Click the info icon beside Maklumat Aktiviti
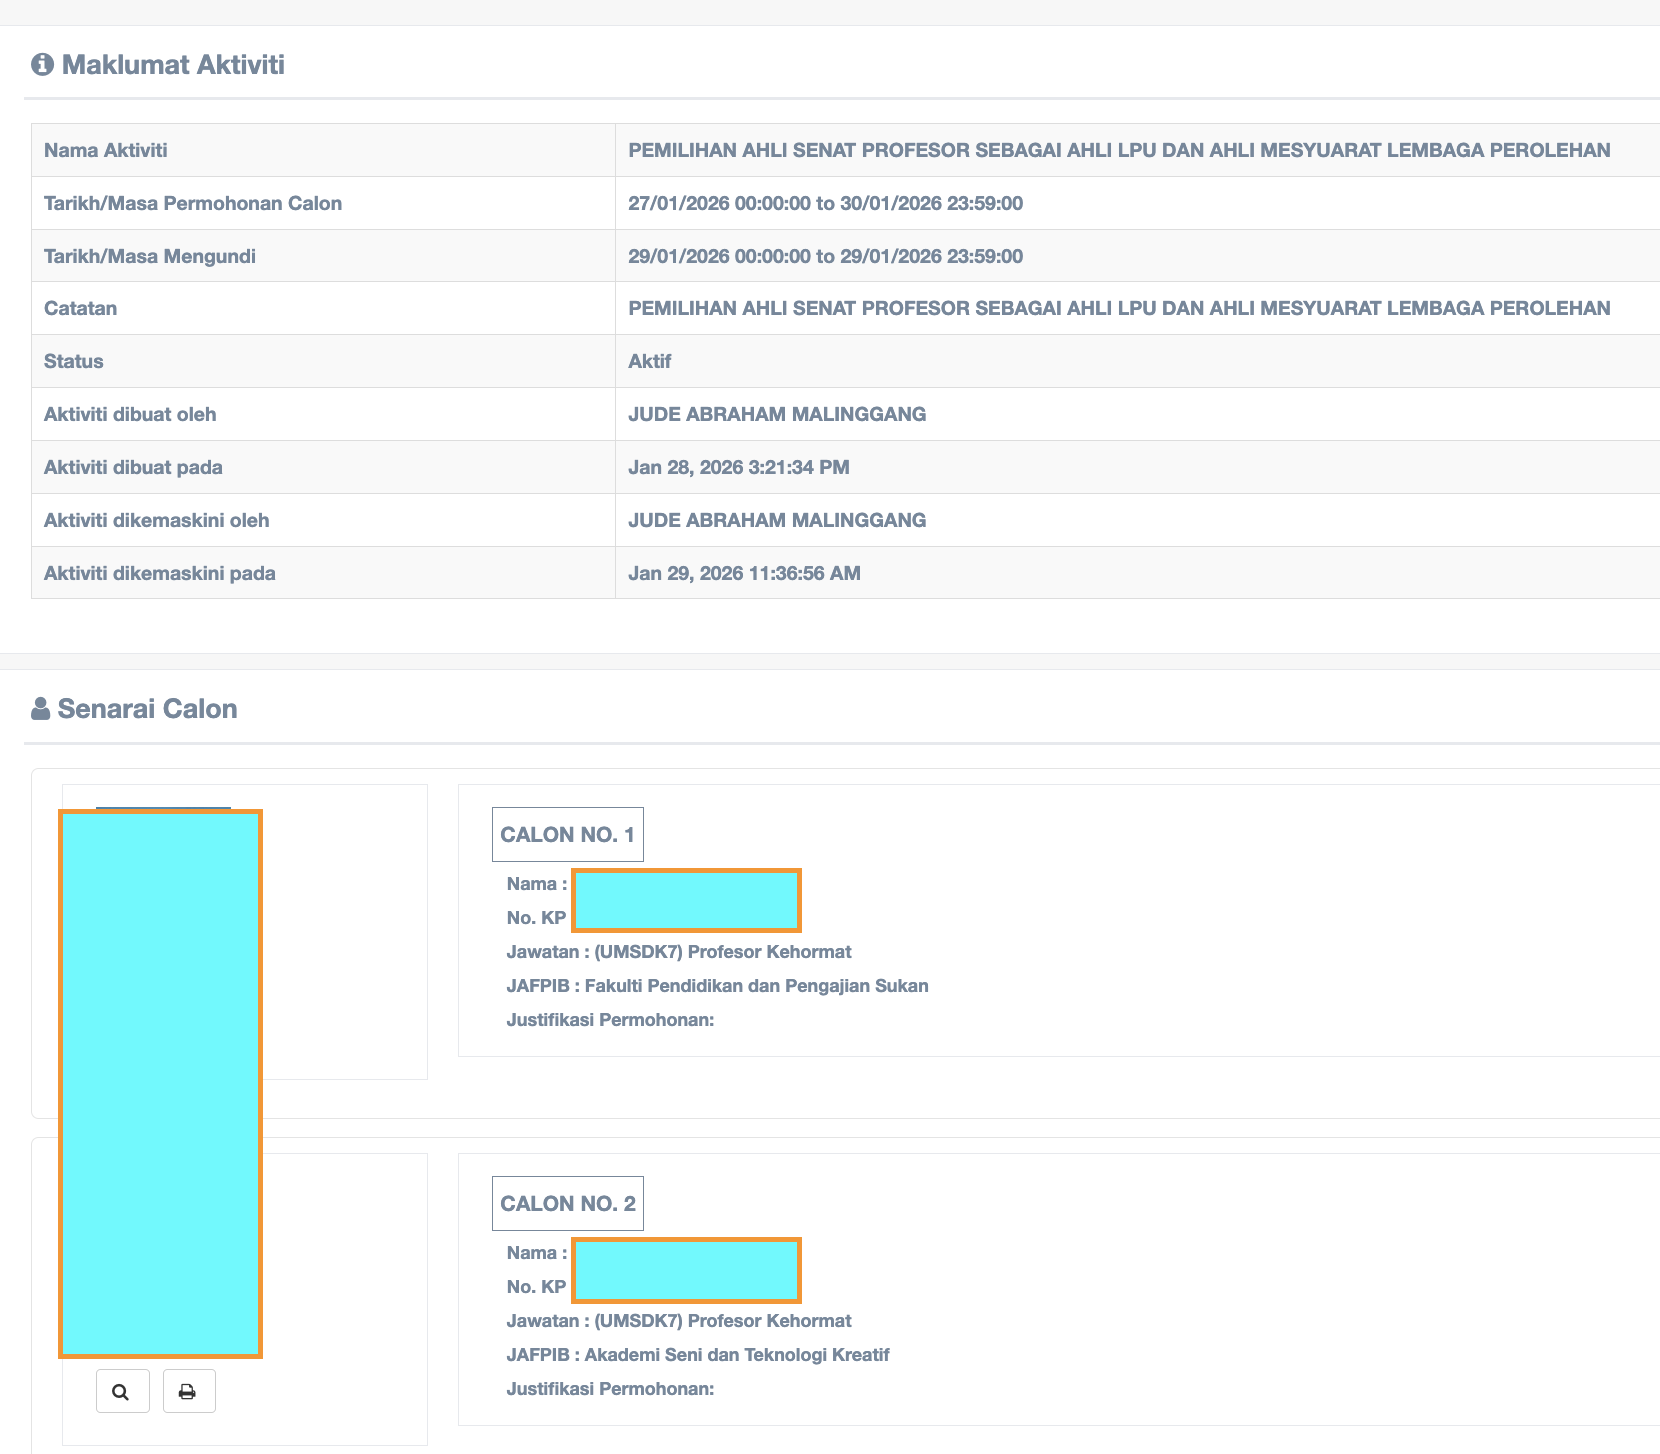 point(42,65)
